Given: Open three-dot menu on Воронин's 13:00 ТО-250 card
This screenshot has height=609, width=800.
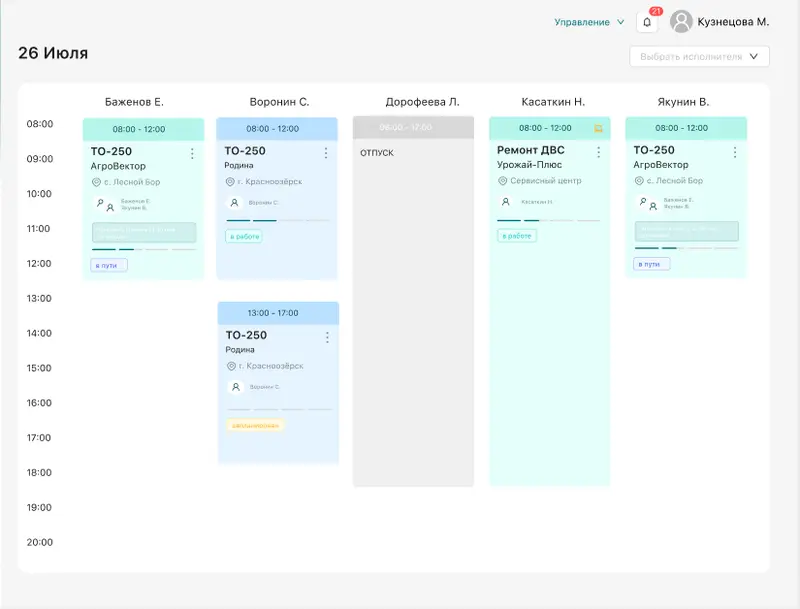Looking at the screenshot, I should [x=326, y=337].
